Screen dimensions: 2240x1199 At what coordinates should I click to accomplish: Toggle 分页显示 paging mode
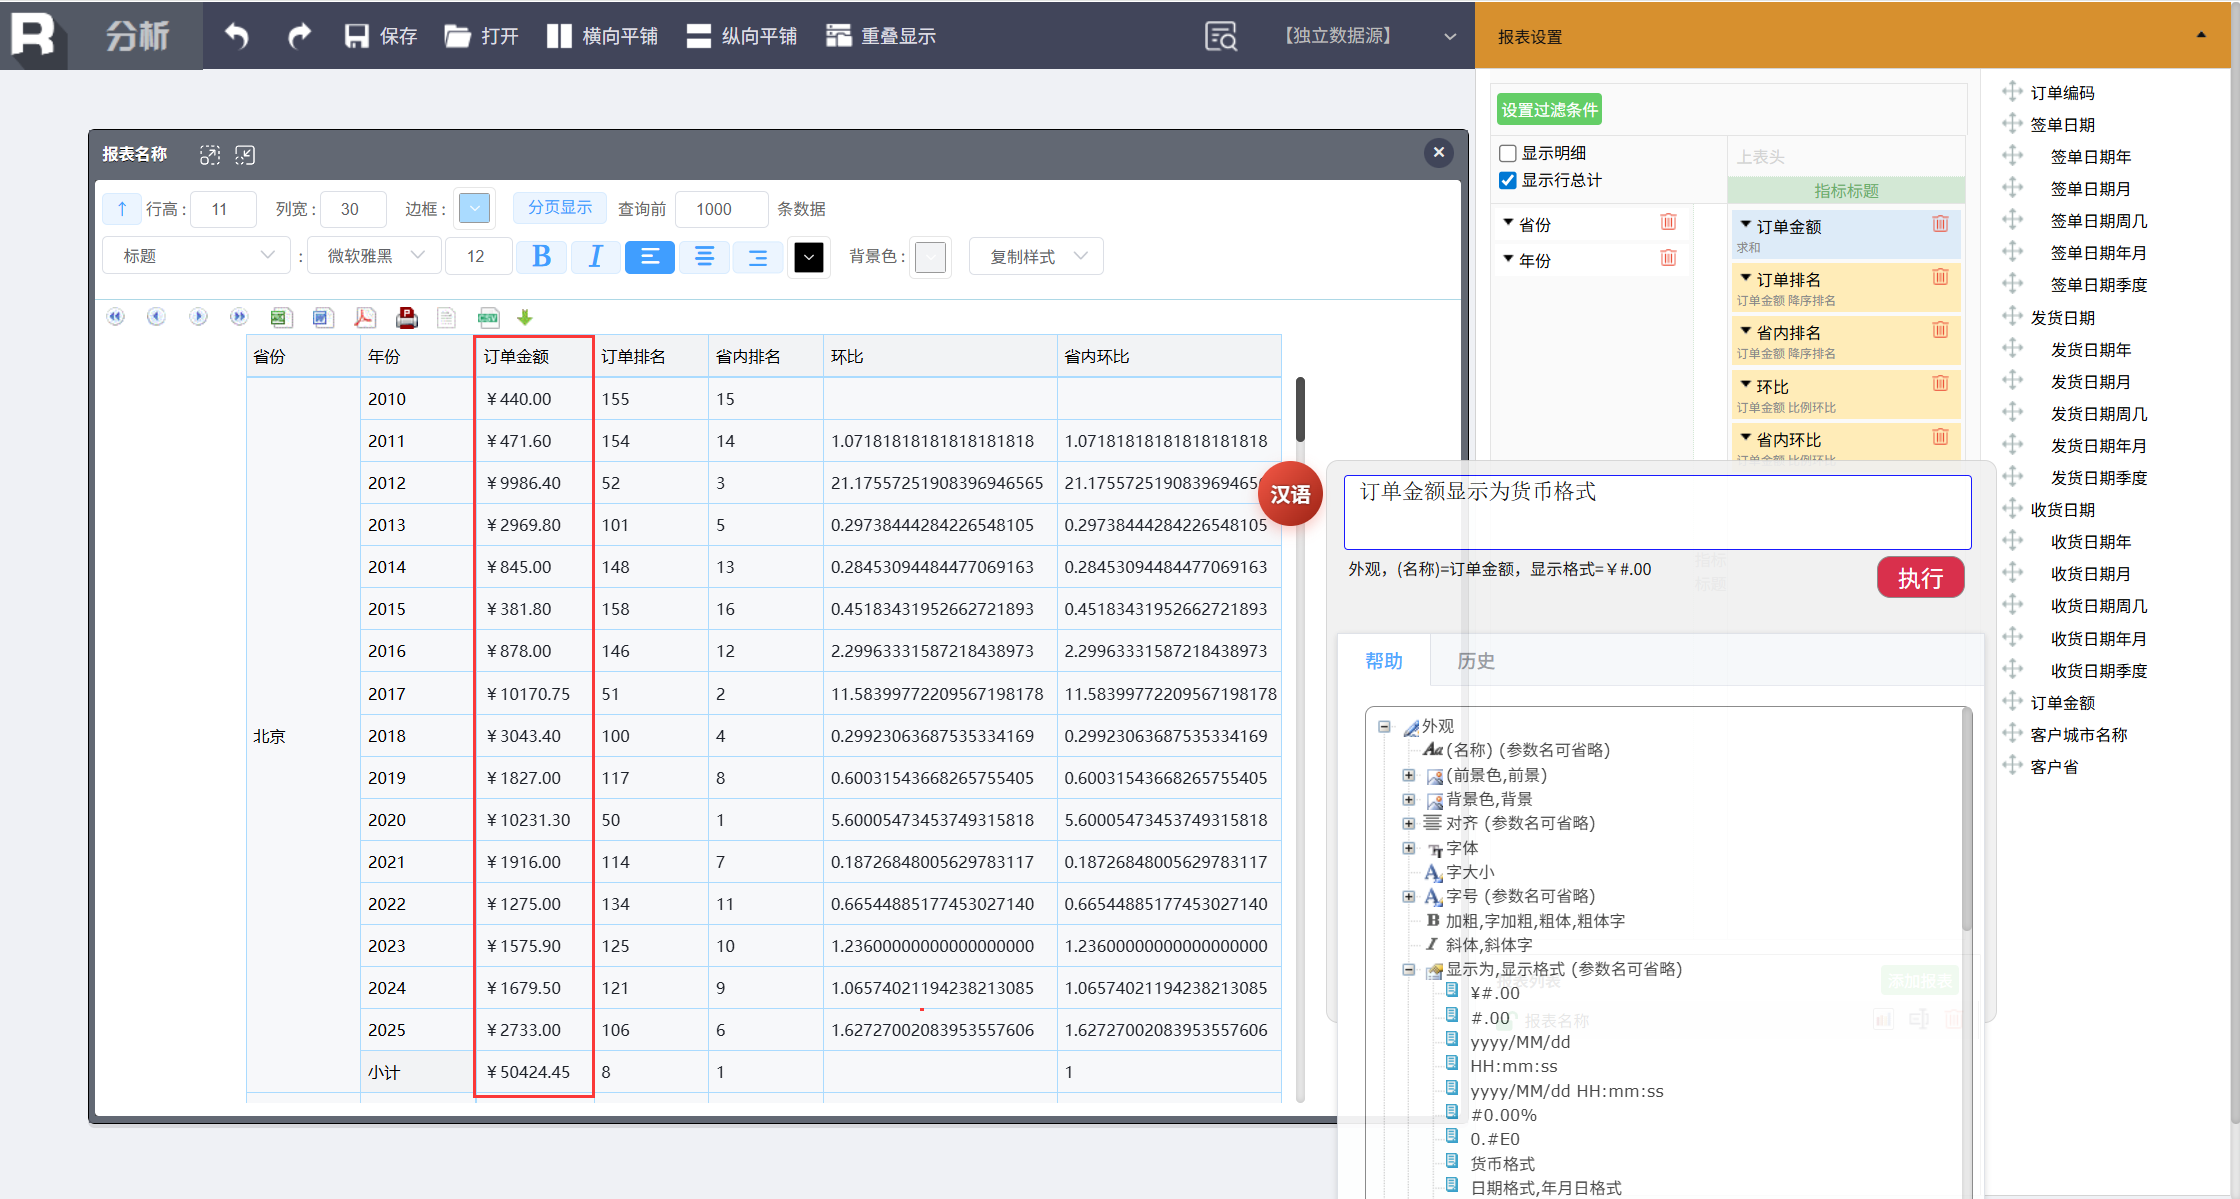tap(560, 207)
